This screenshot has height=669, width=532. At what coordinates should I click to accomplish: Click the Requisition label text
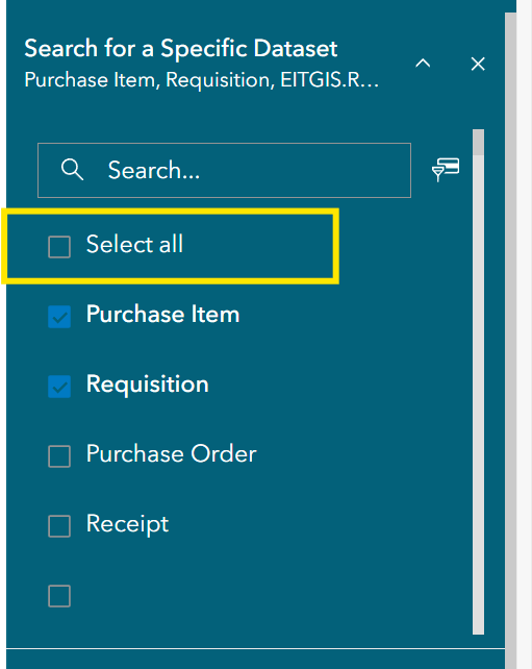click(x=148, y=385)
